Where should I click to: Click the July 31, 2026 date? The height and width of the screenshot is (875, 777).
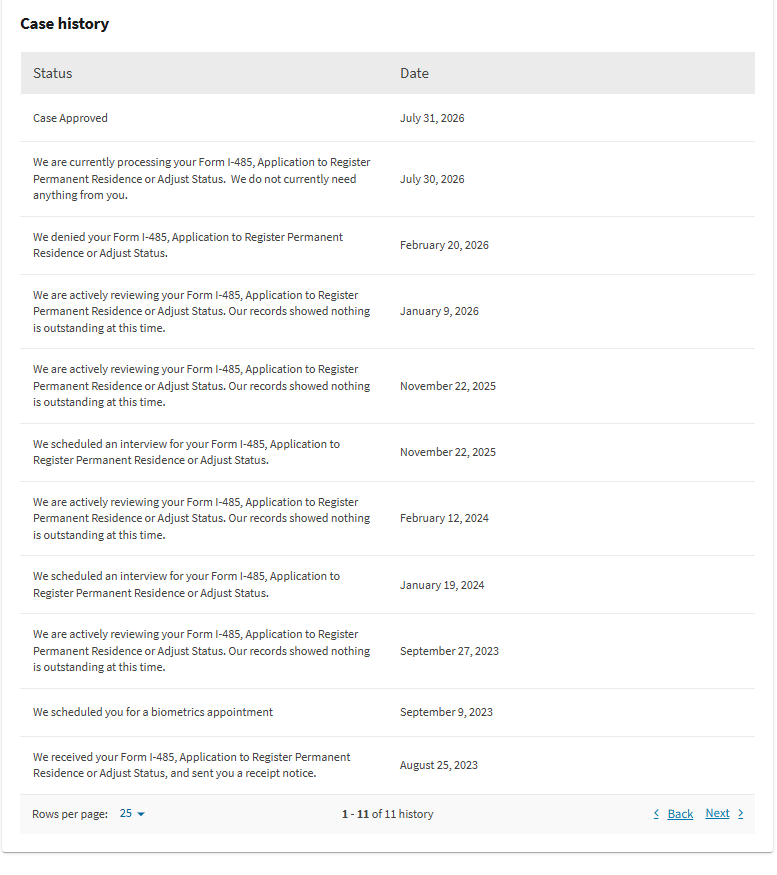tap(432, 118)
